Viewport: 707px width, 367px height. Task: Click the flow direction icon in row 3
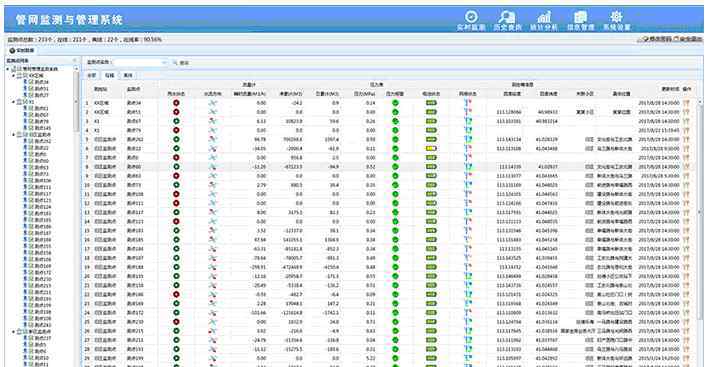click(213, 121)
